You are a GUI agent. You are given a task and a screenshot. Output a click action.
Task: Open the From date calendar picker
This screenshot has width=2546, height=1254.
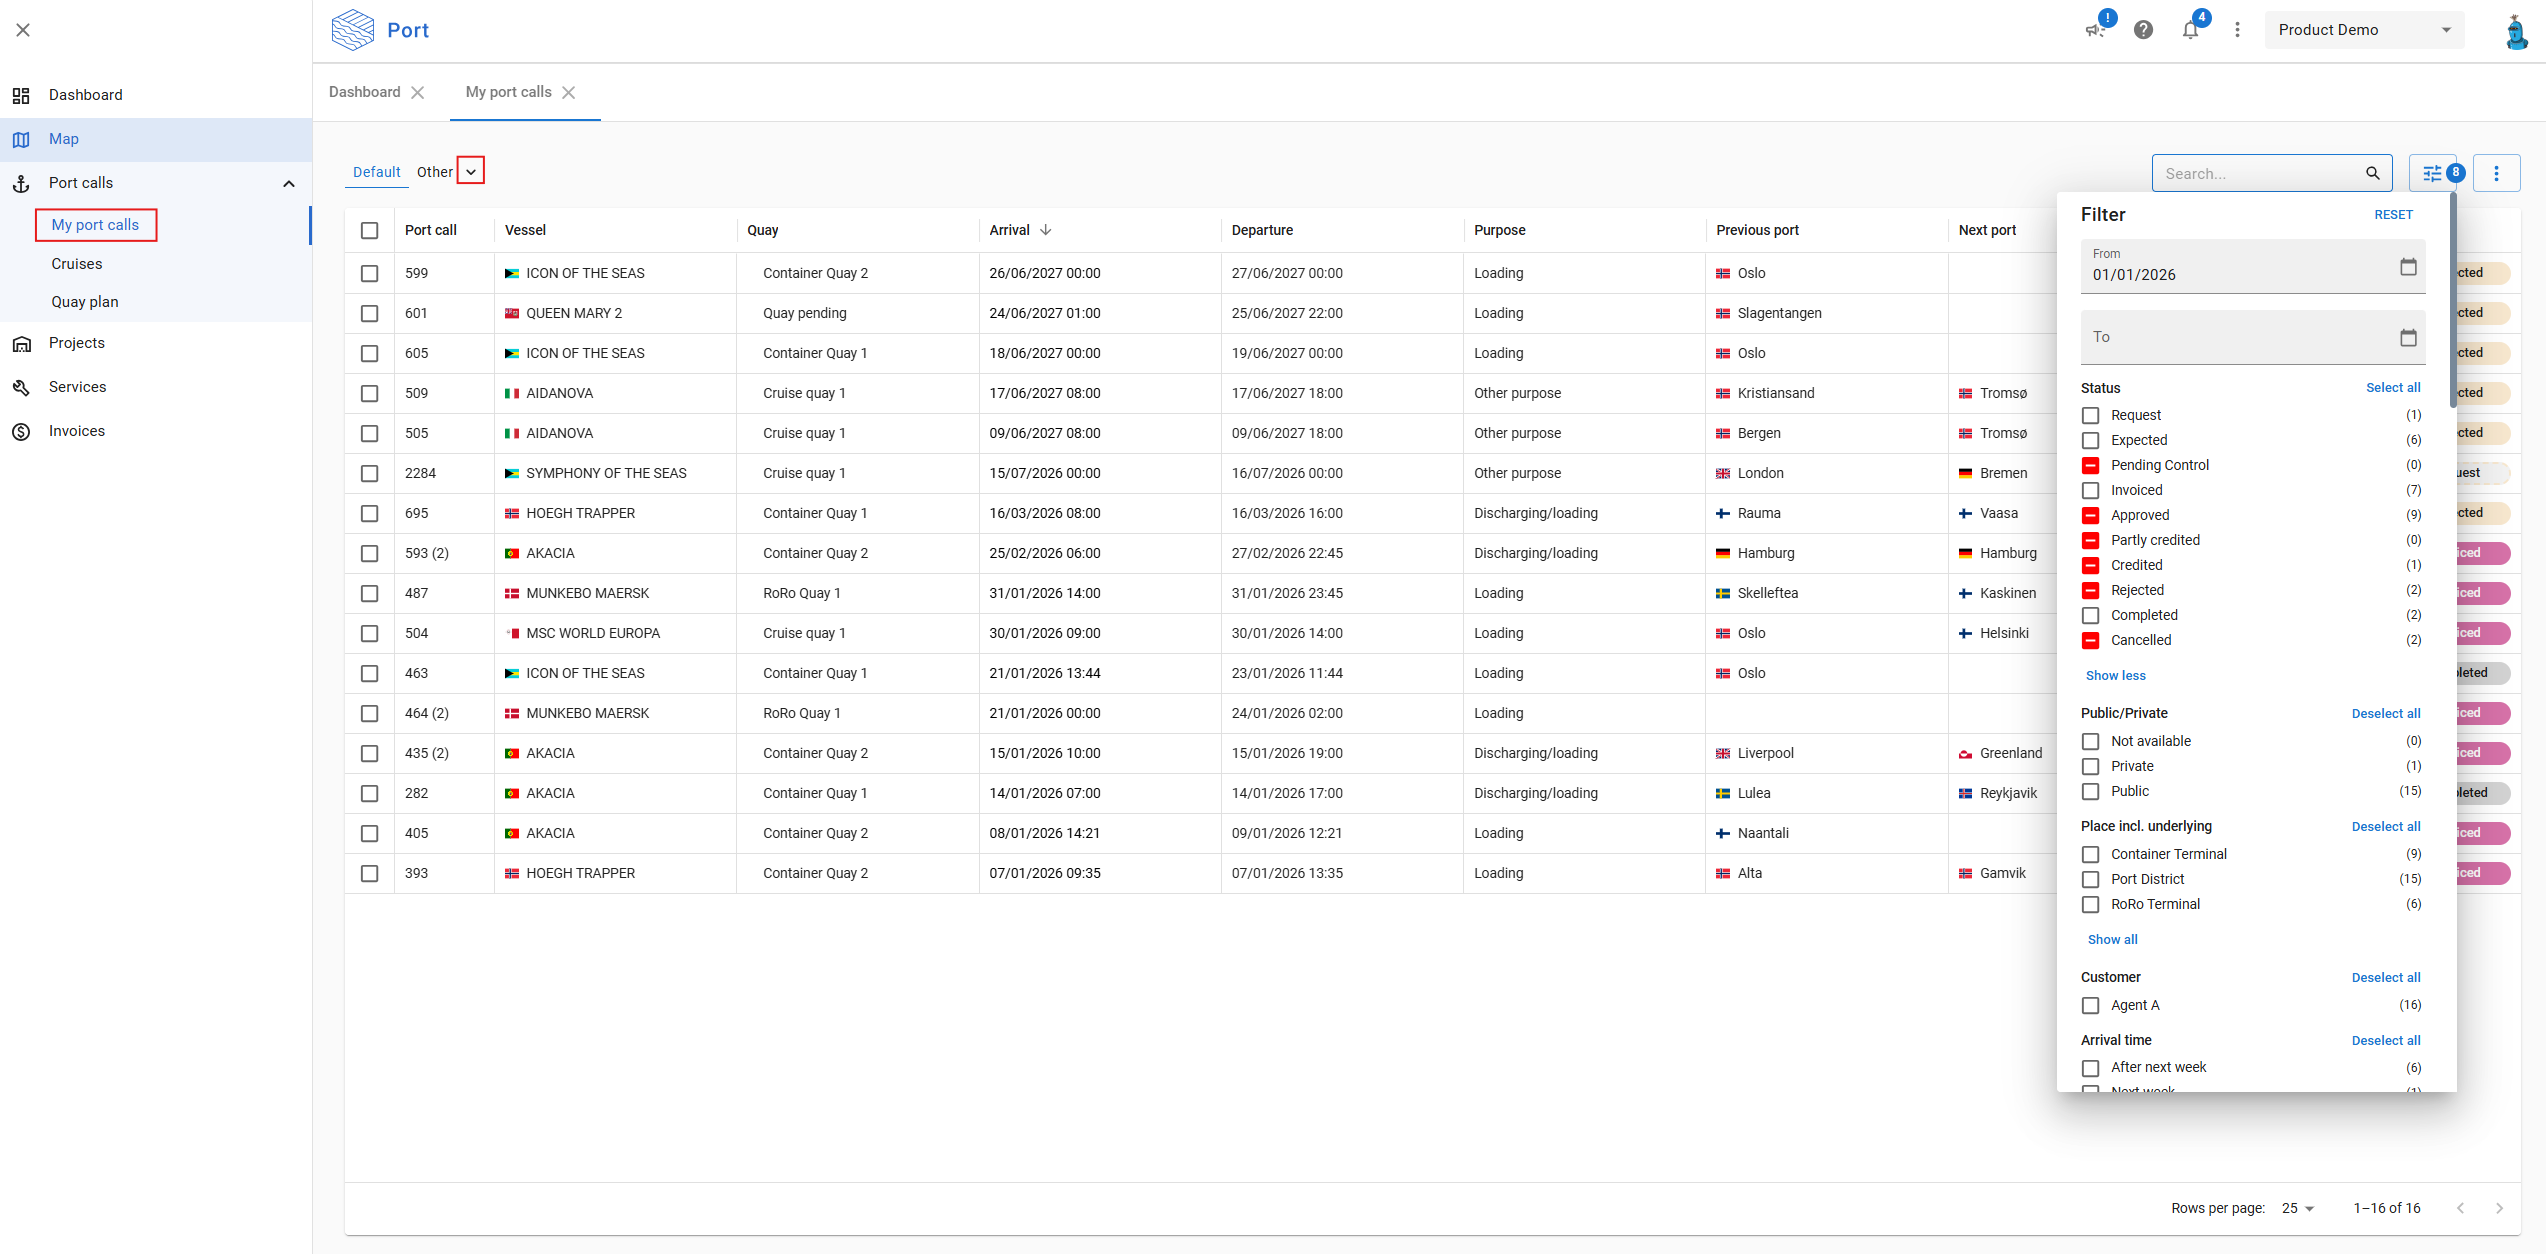click(x=2408, y=267)
